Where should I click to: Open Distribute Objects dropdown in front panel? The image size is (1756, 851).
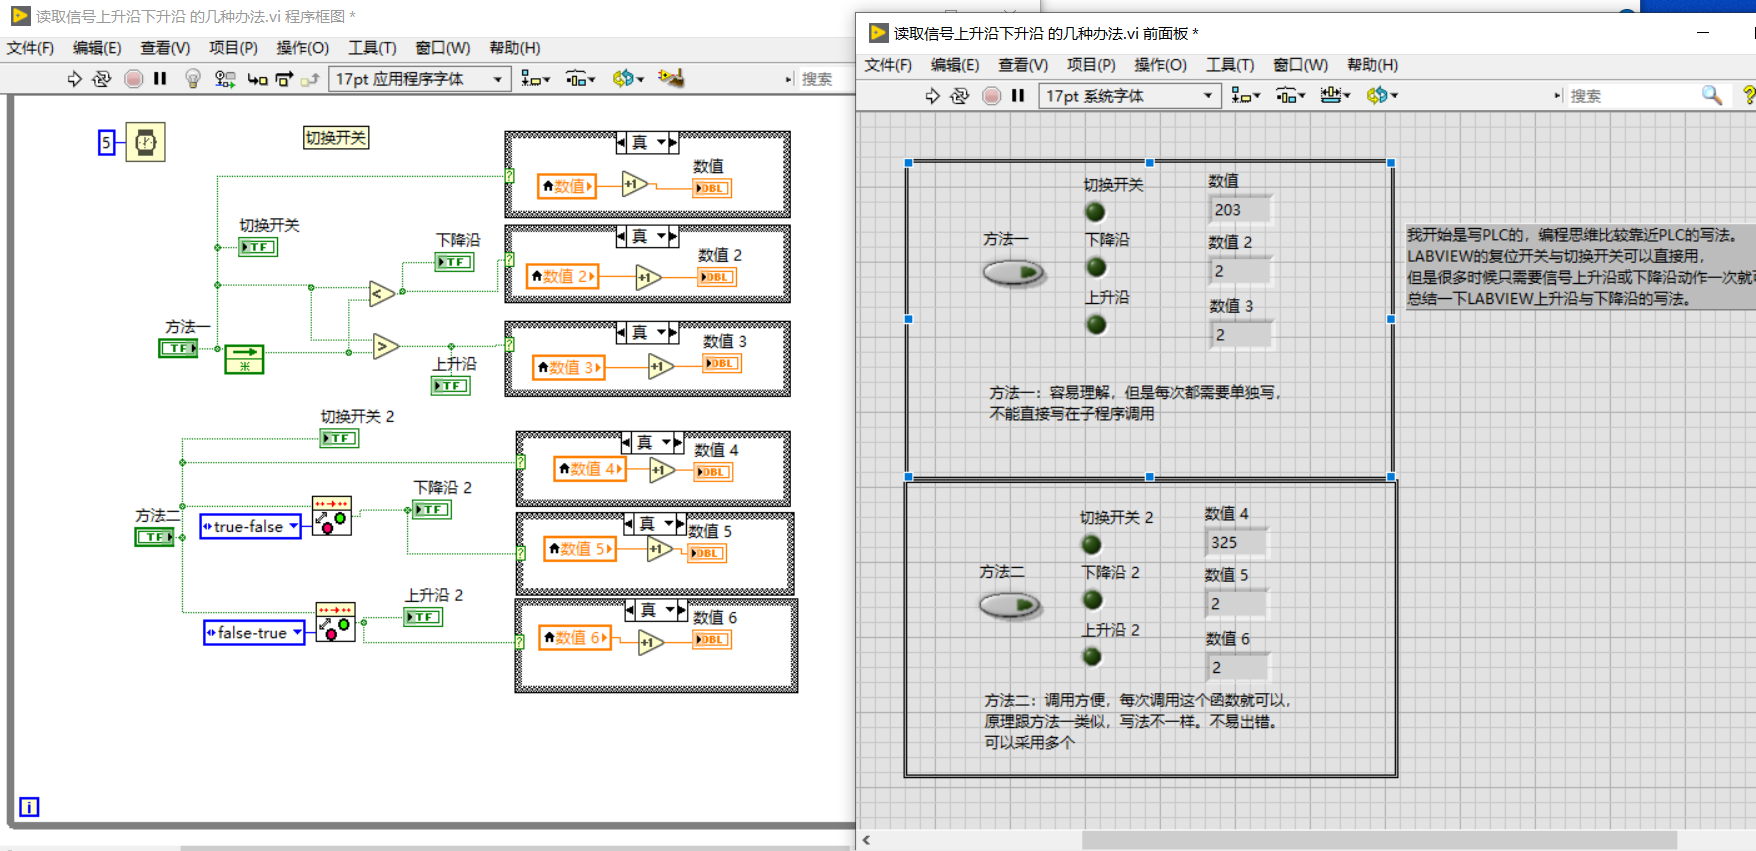(1291, 96)
